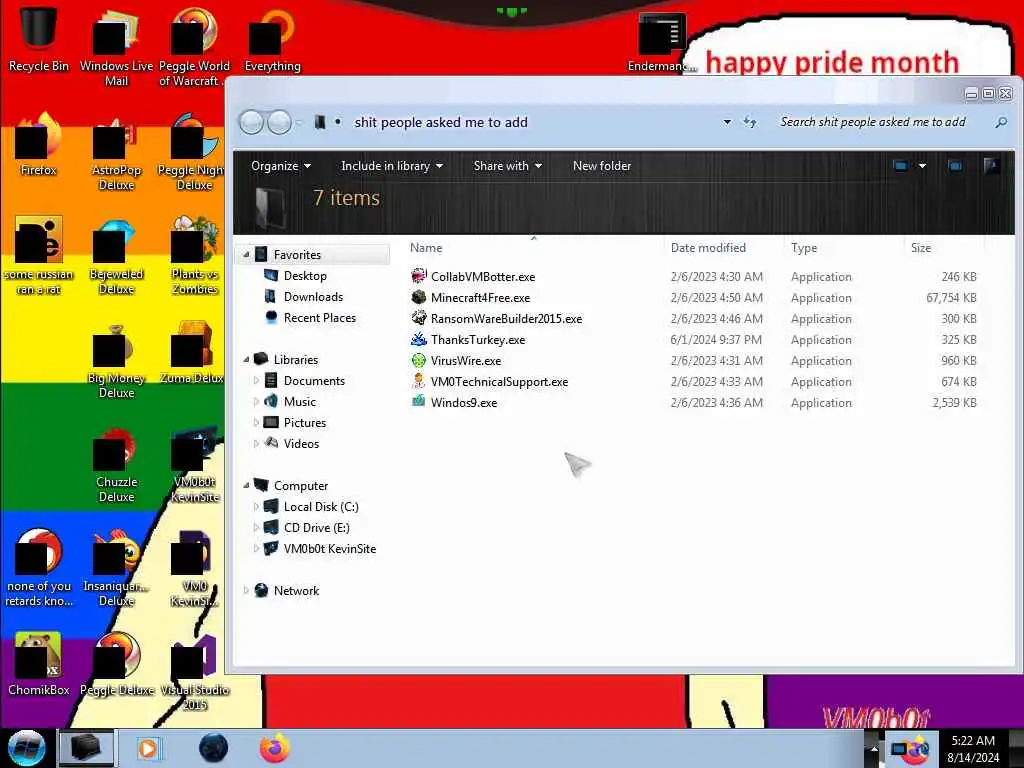Expand the Network tree node
Screen dimensions: 1024x768
pyautogui.click(x=246, y=590)
